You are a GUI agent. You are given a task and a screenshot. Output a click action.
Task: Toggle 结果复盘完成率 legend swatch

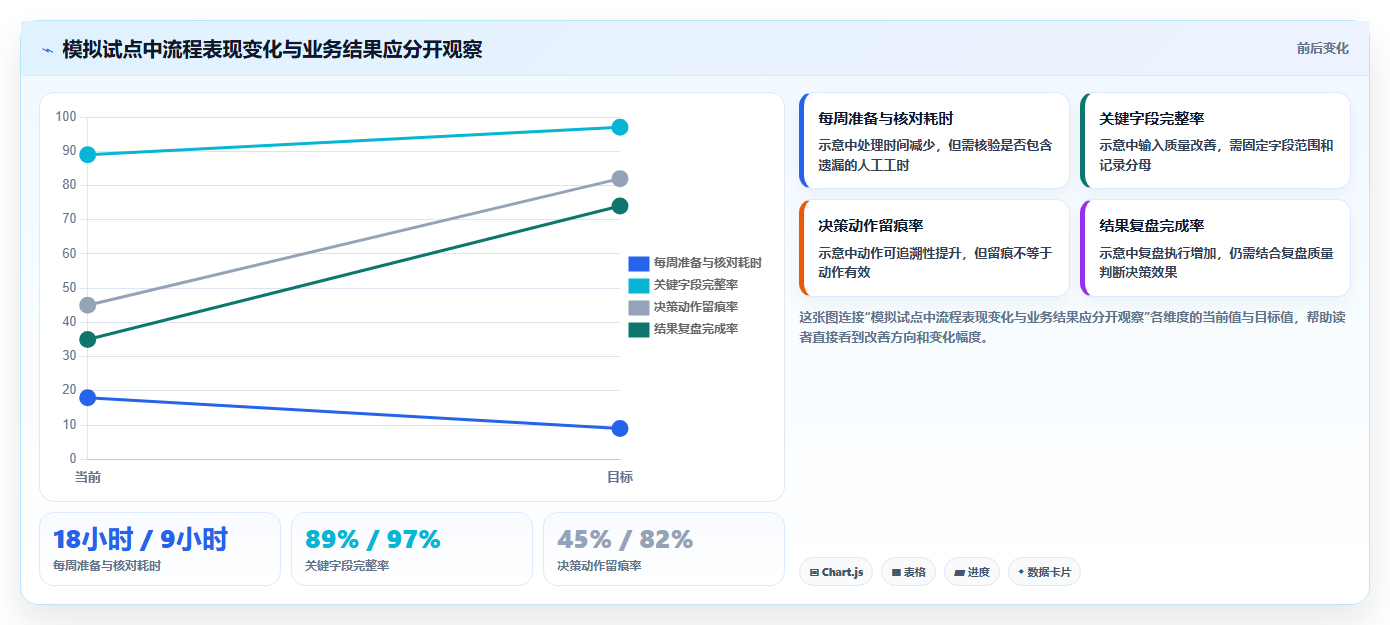(638, 329)
